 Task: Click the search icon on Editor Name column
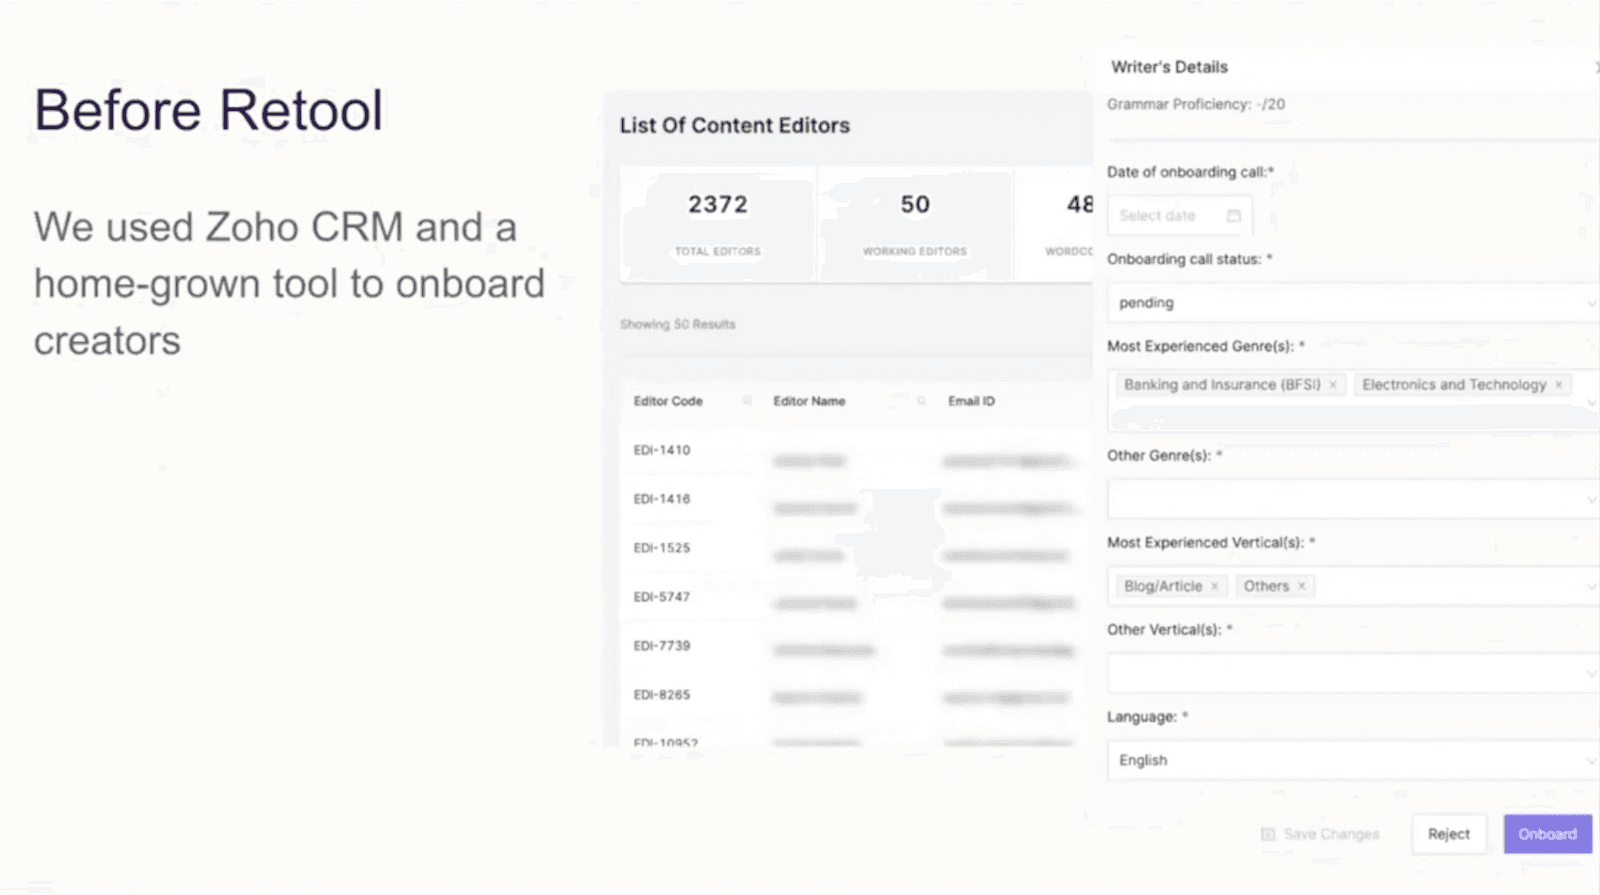pos(919,400)
